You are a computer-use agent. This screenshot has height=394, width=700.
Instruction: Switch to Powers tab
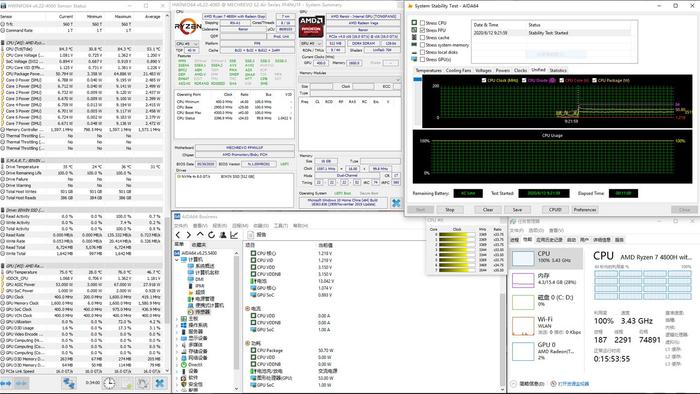pos(503,71)
